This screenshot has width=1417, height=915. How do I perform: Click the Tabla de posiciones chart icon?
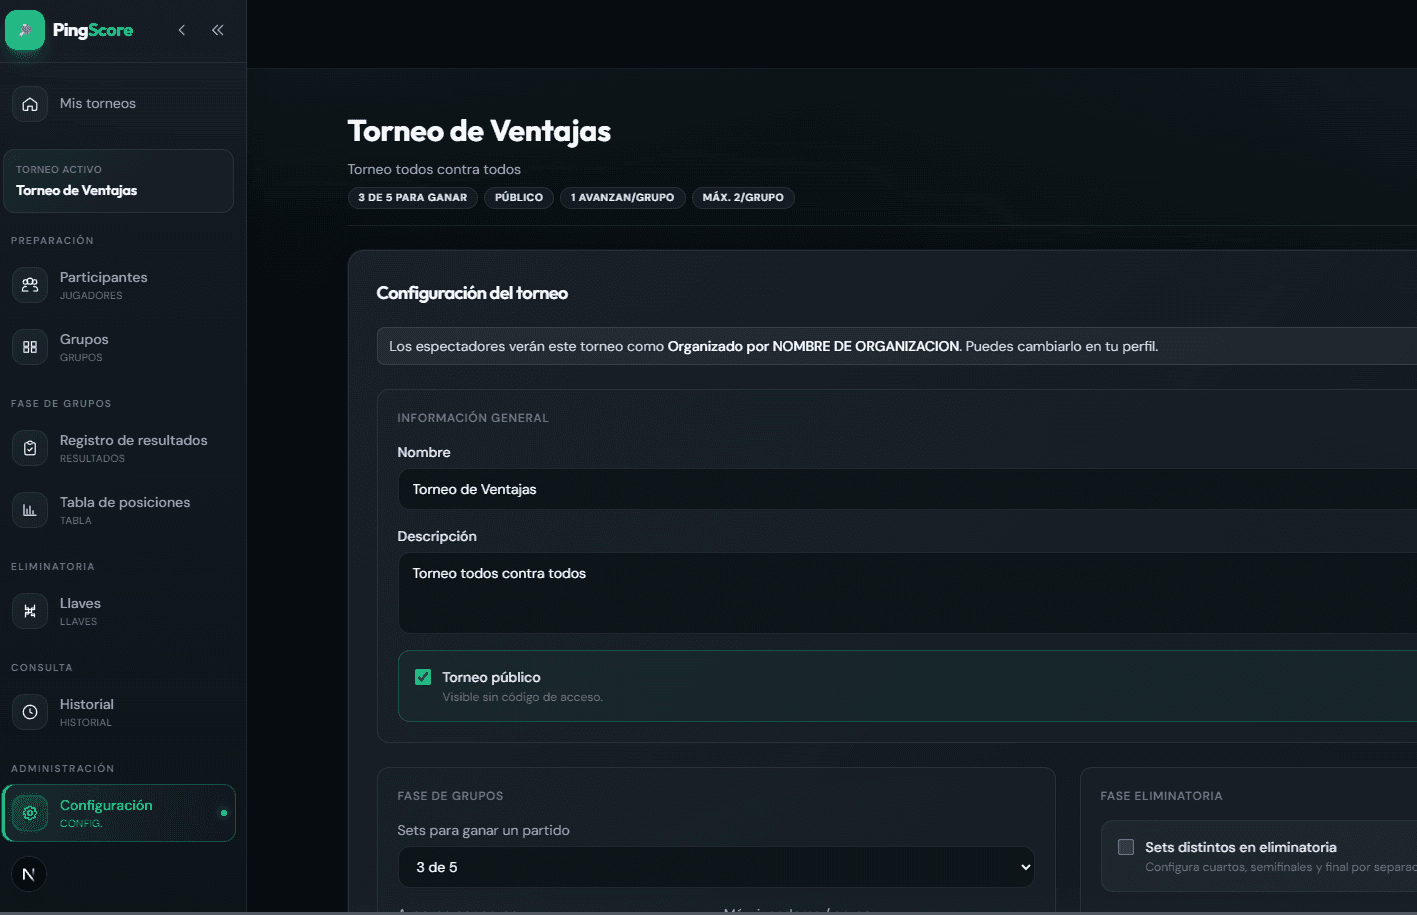click(x=30, y=510)
